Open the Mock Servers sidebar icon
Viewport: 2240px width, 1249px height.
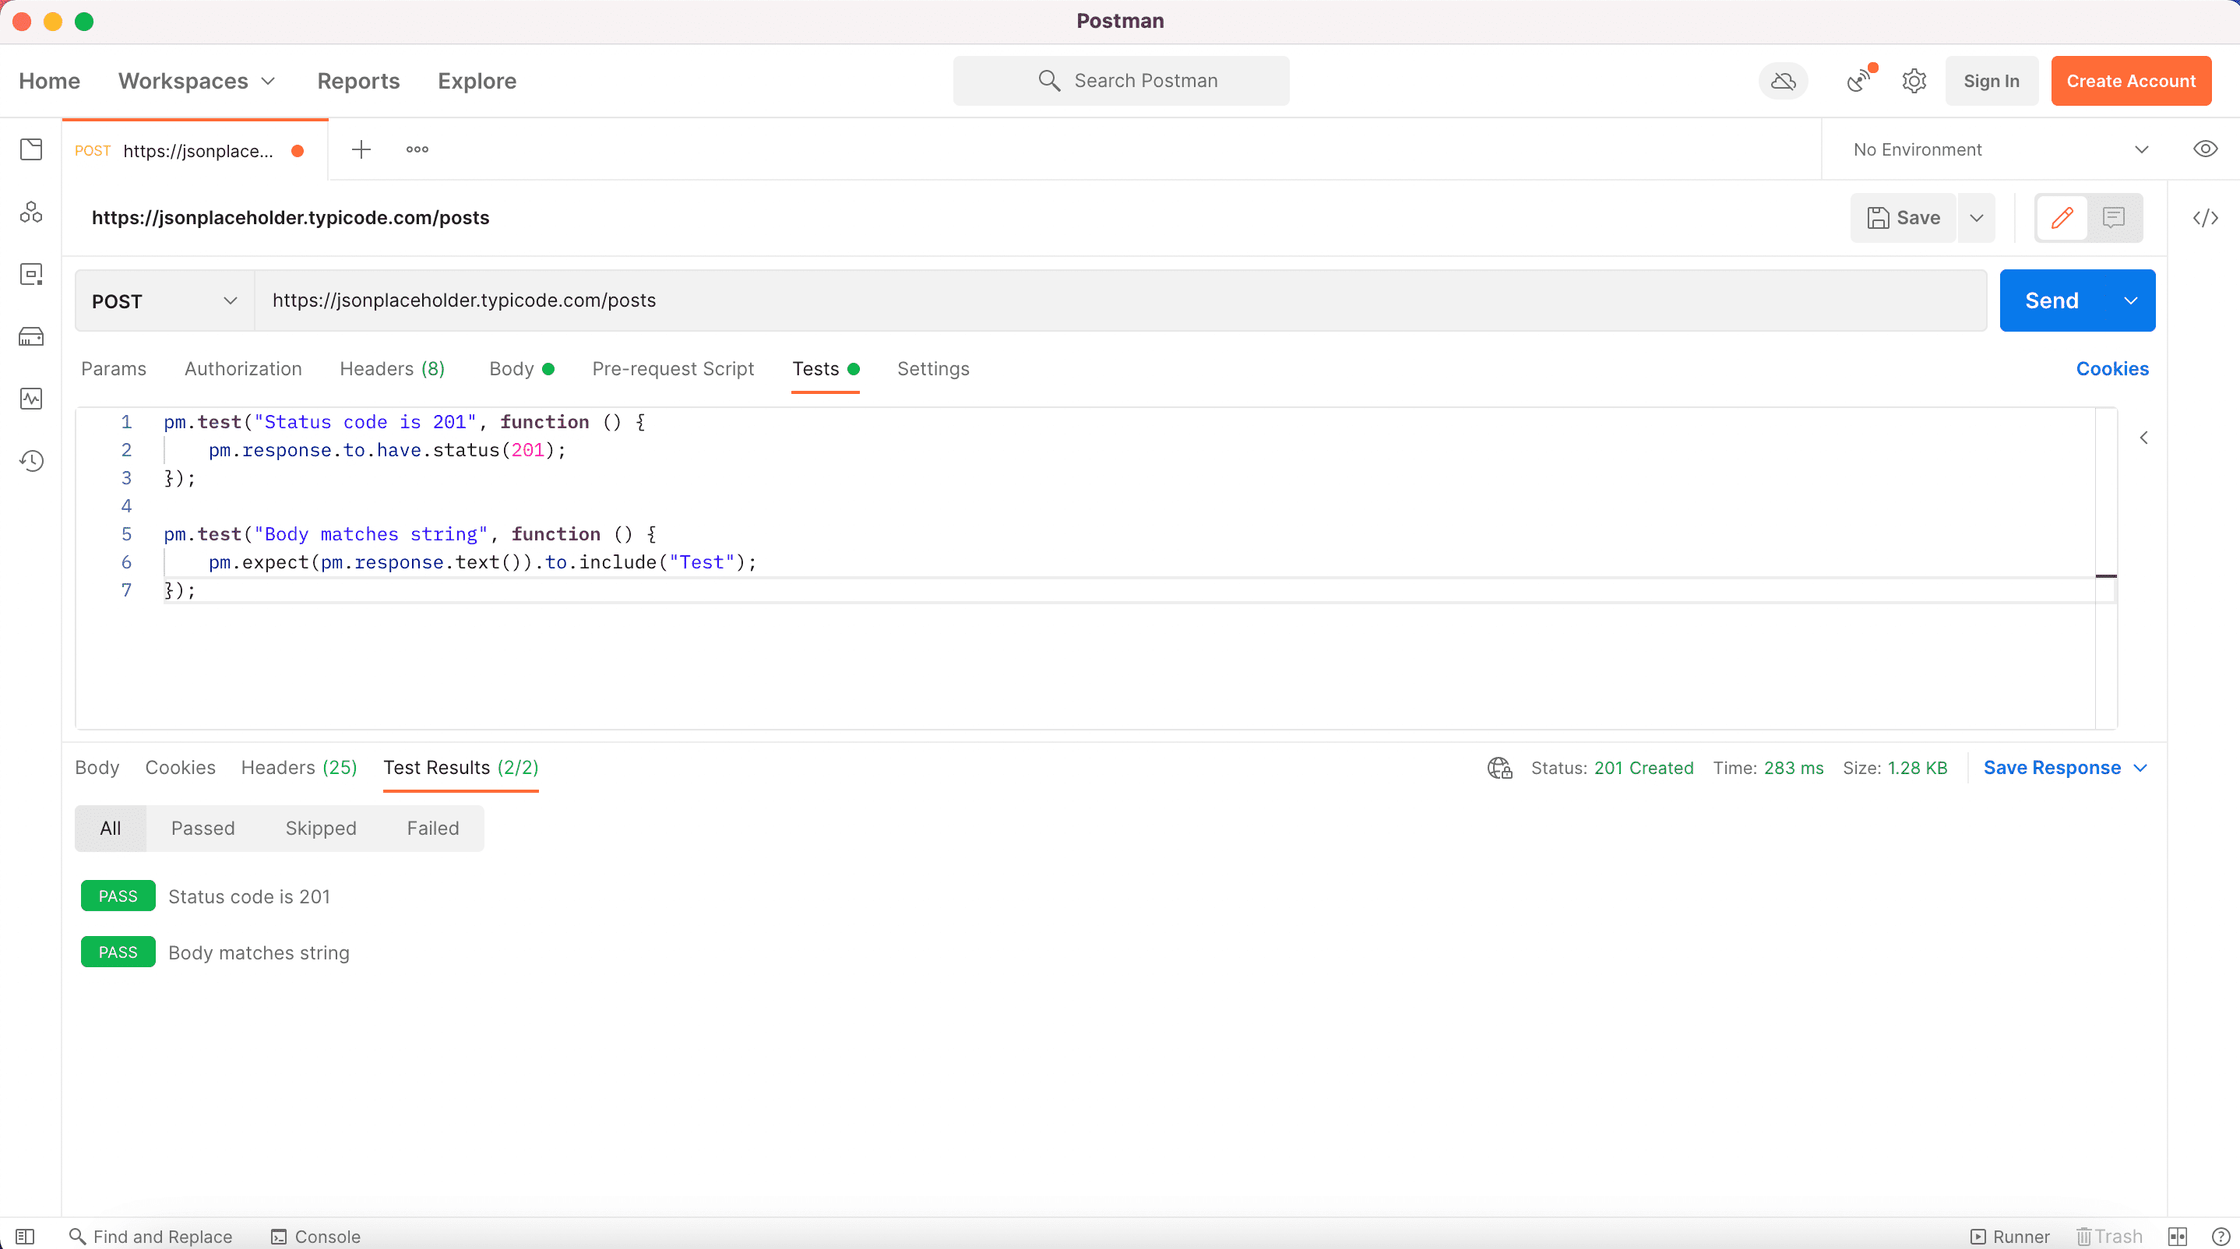[31, 336]
